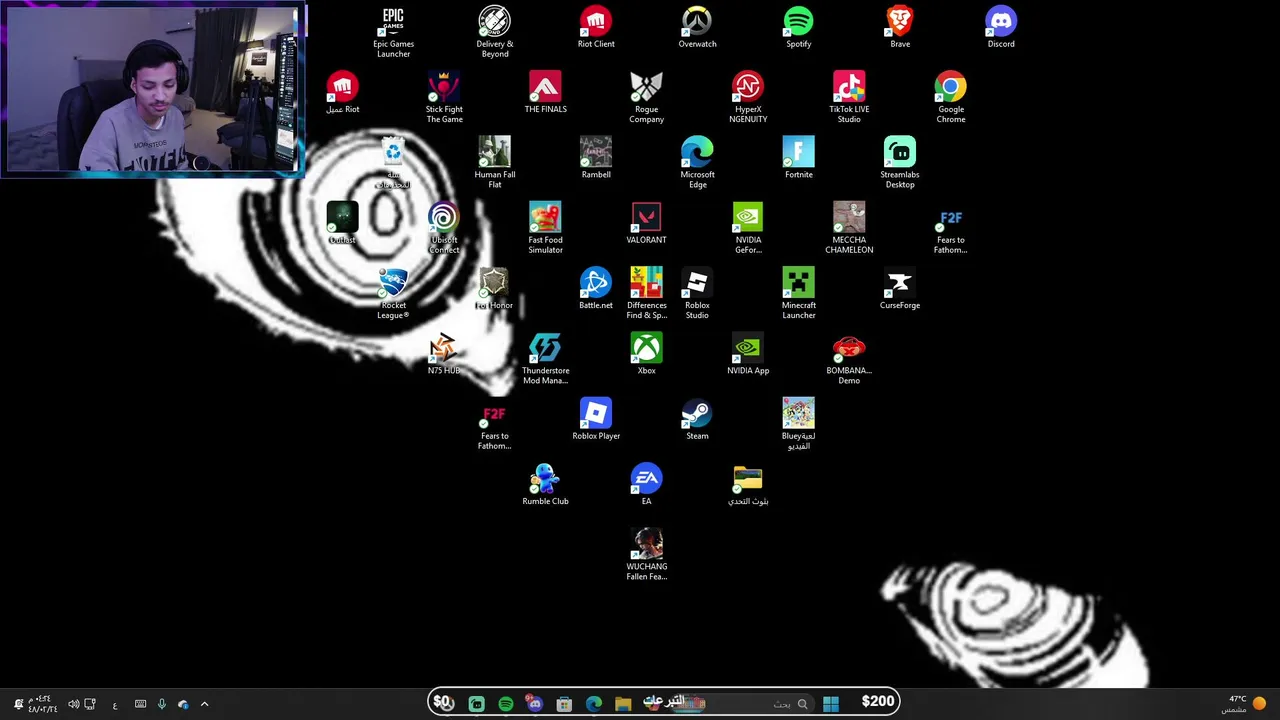1280x720 pixels.
Task: Switch to Discord in the taskbar
Action: click(535, 703)
